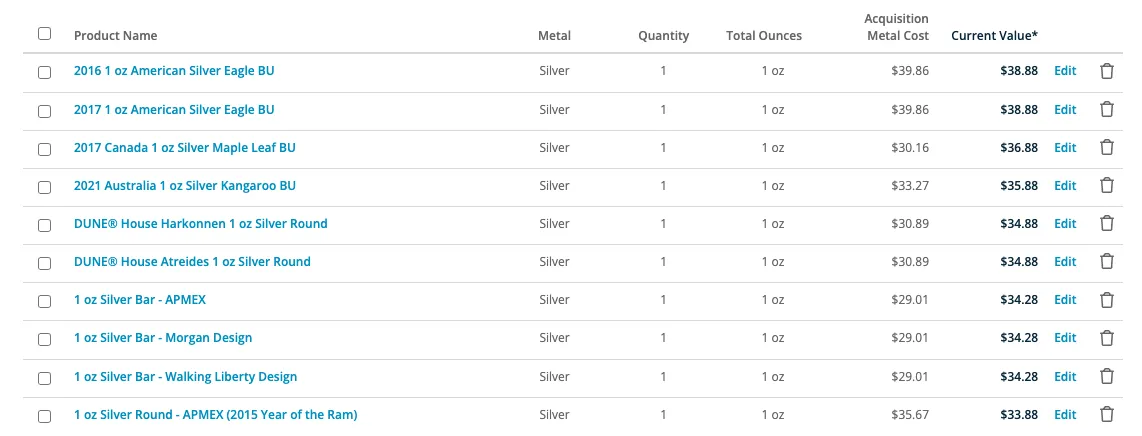This screenshot has height=436, width=1142.
Task: Click trash icon for 2015 Year of the Ram round
Action: (1106, 415)
